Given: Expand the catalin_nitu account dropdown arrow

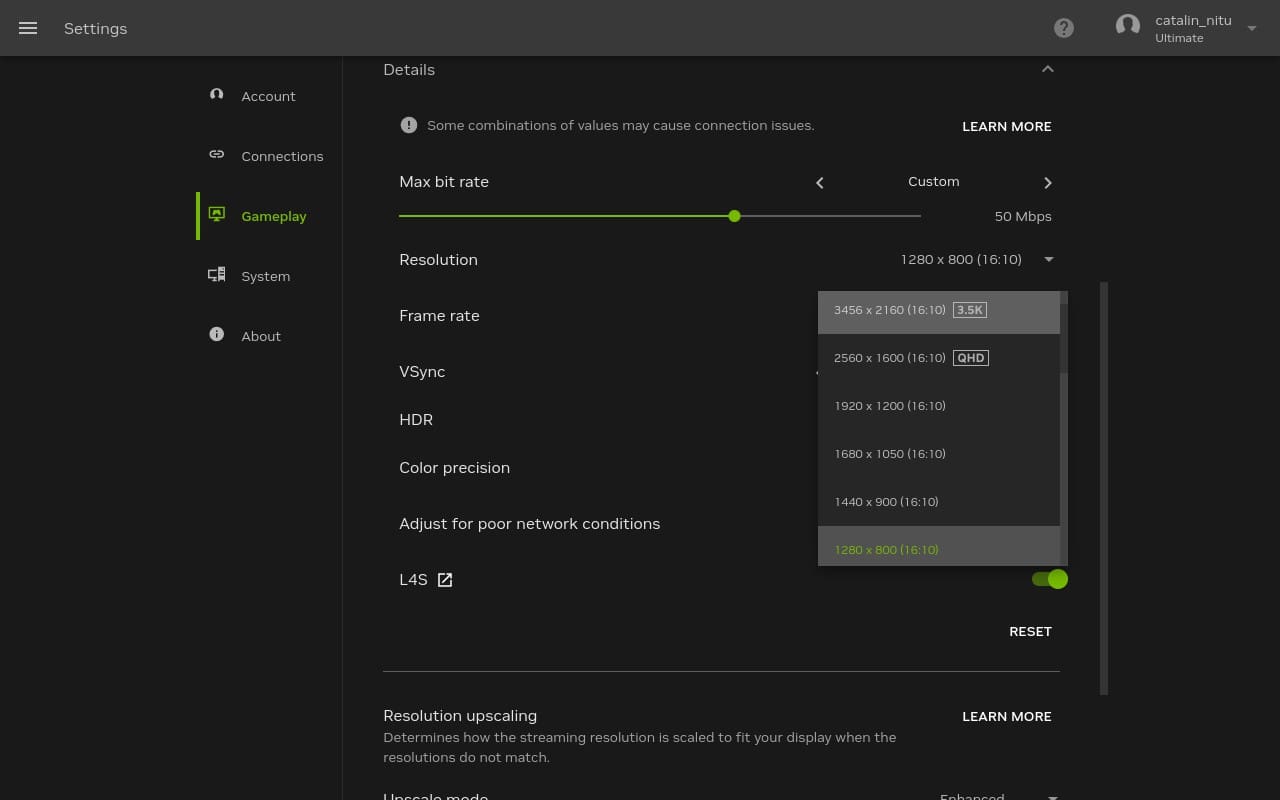Looking at the screenshot, I should tap(1251, 29).
